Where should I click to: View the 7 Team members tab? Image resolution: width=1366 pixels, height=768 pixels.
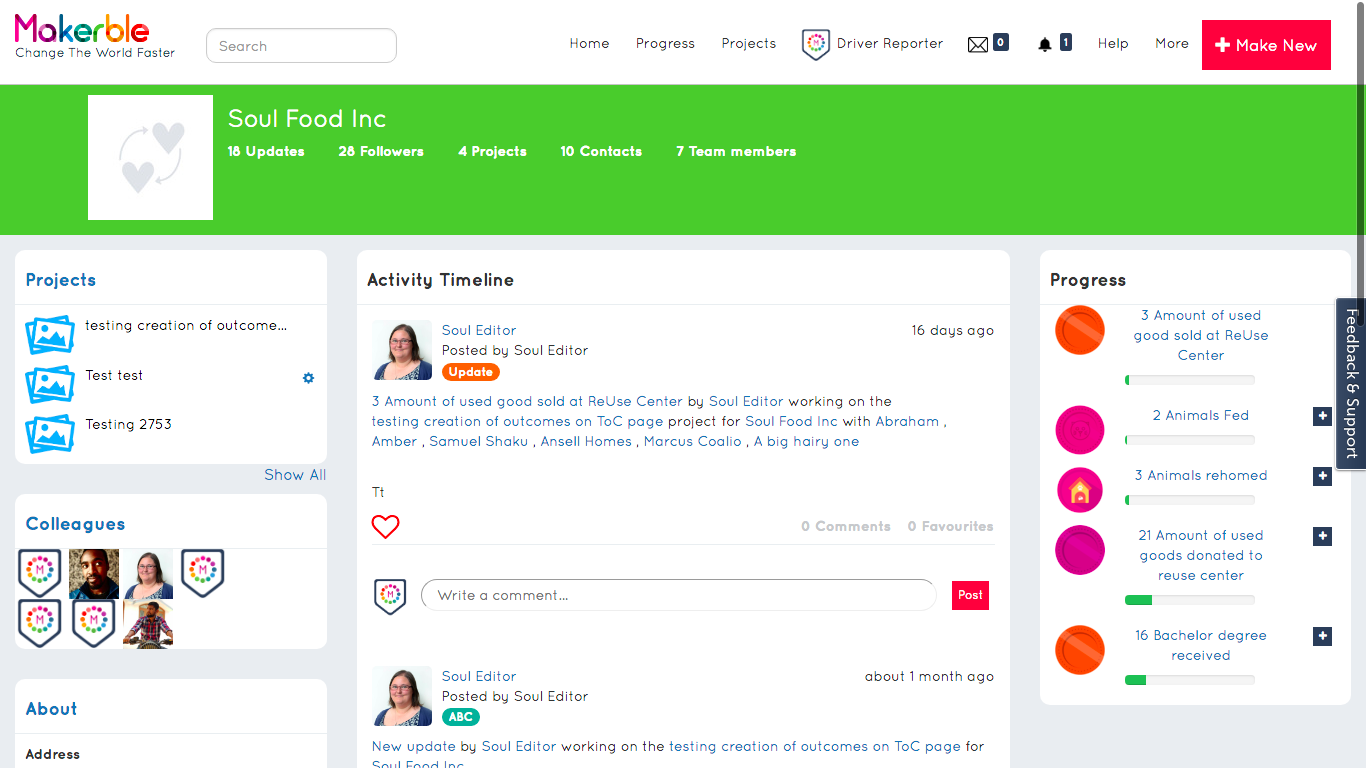736,152
